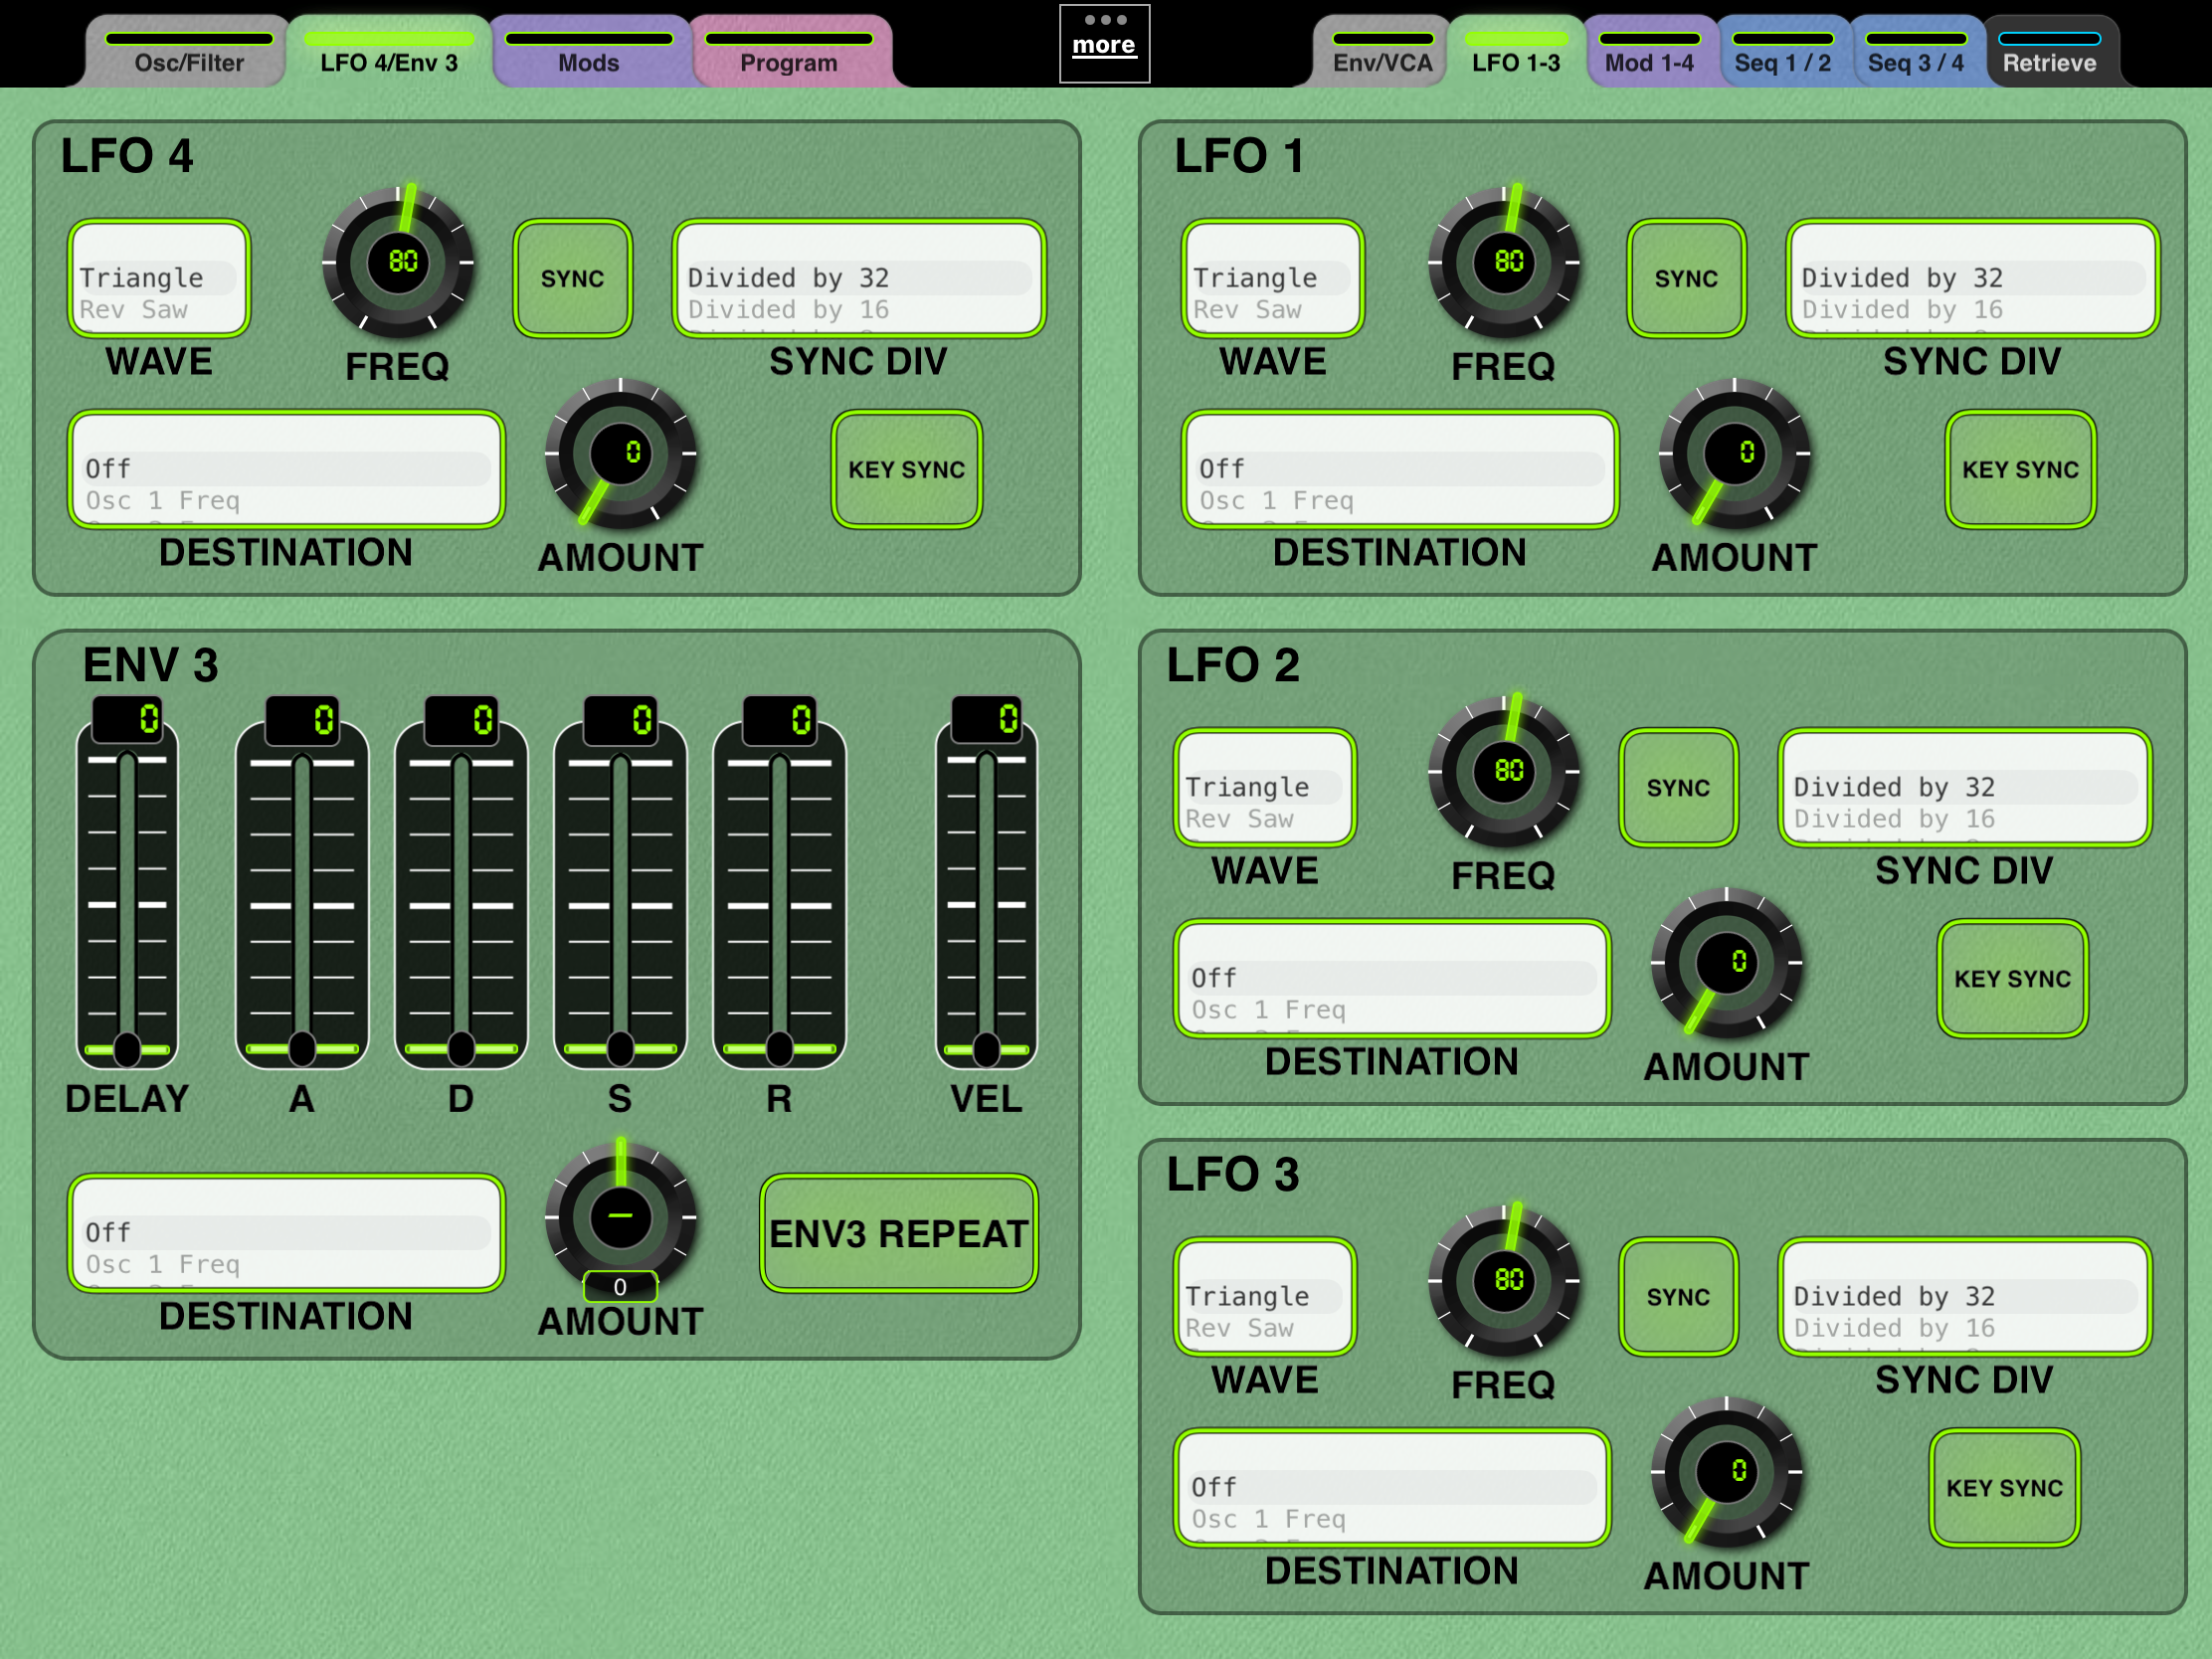Tap the more button at top center
This screenshot has height=1659, width=2212.
1104,43
